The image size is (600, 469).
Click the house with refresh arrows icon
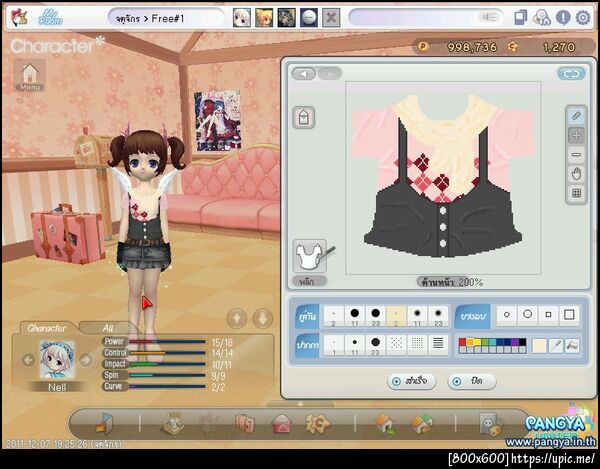(421, 424)
